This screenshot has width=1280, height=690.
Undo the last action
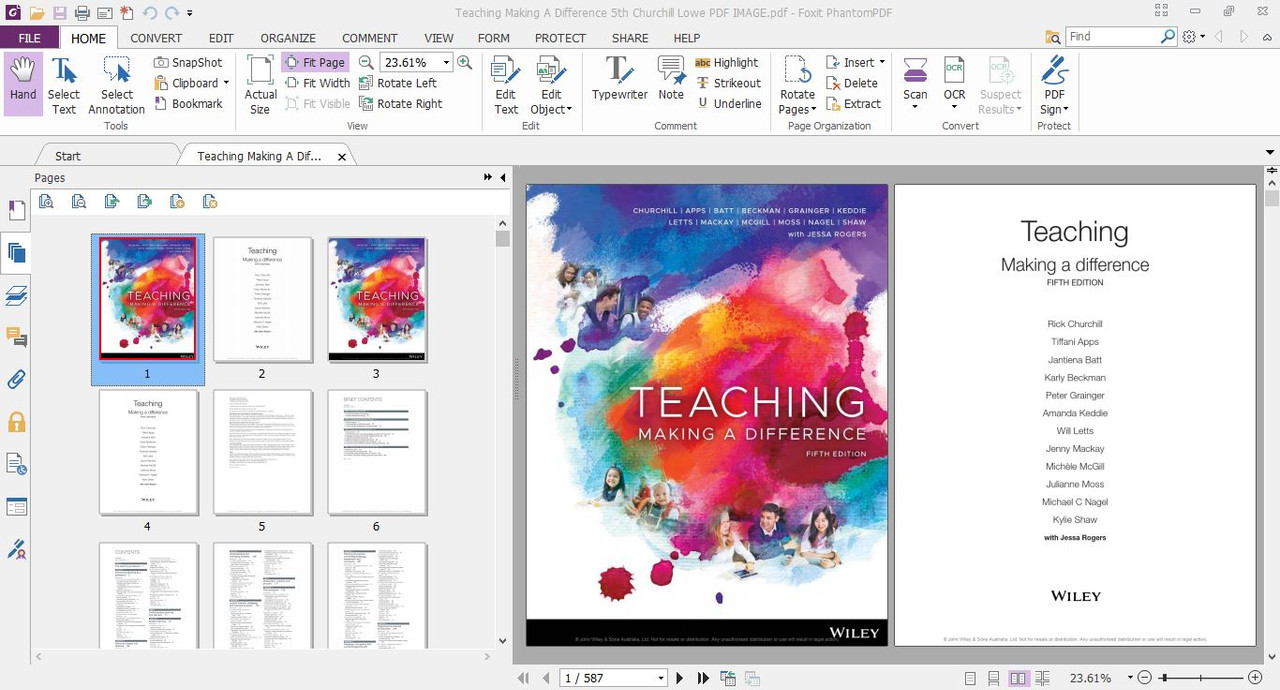(x=150, y=13)
